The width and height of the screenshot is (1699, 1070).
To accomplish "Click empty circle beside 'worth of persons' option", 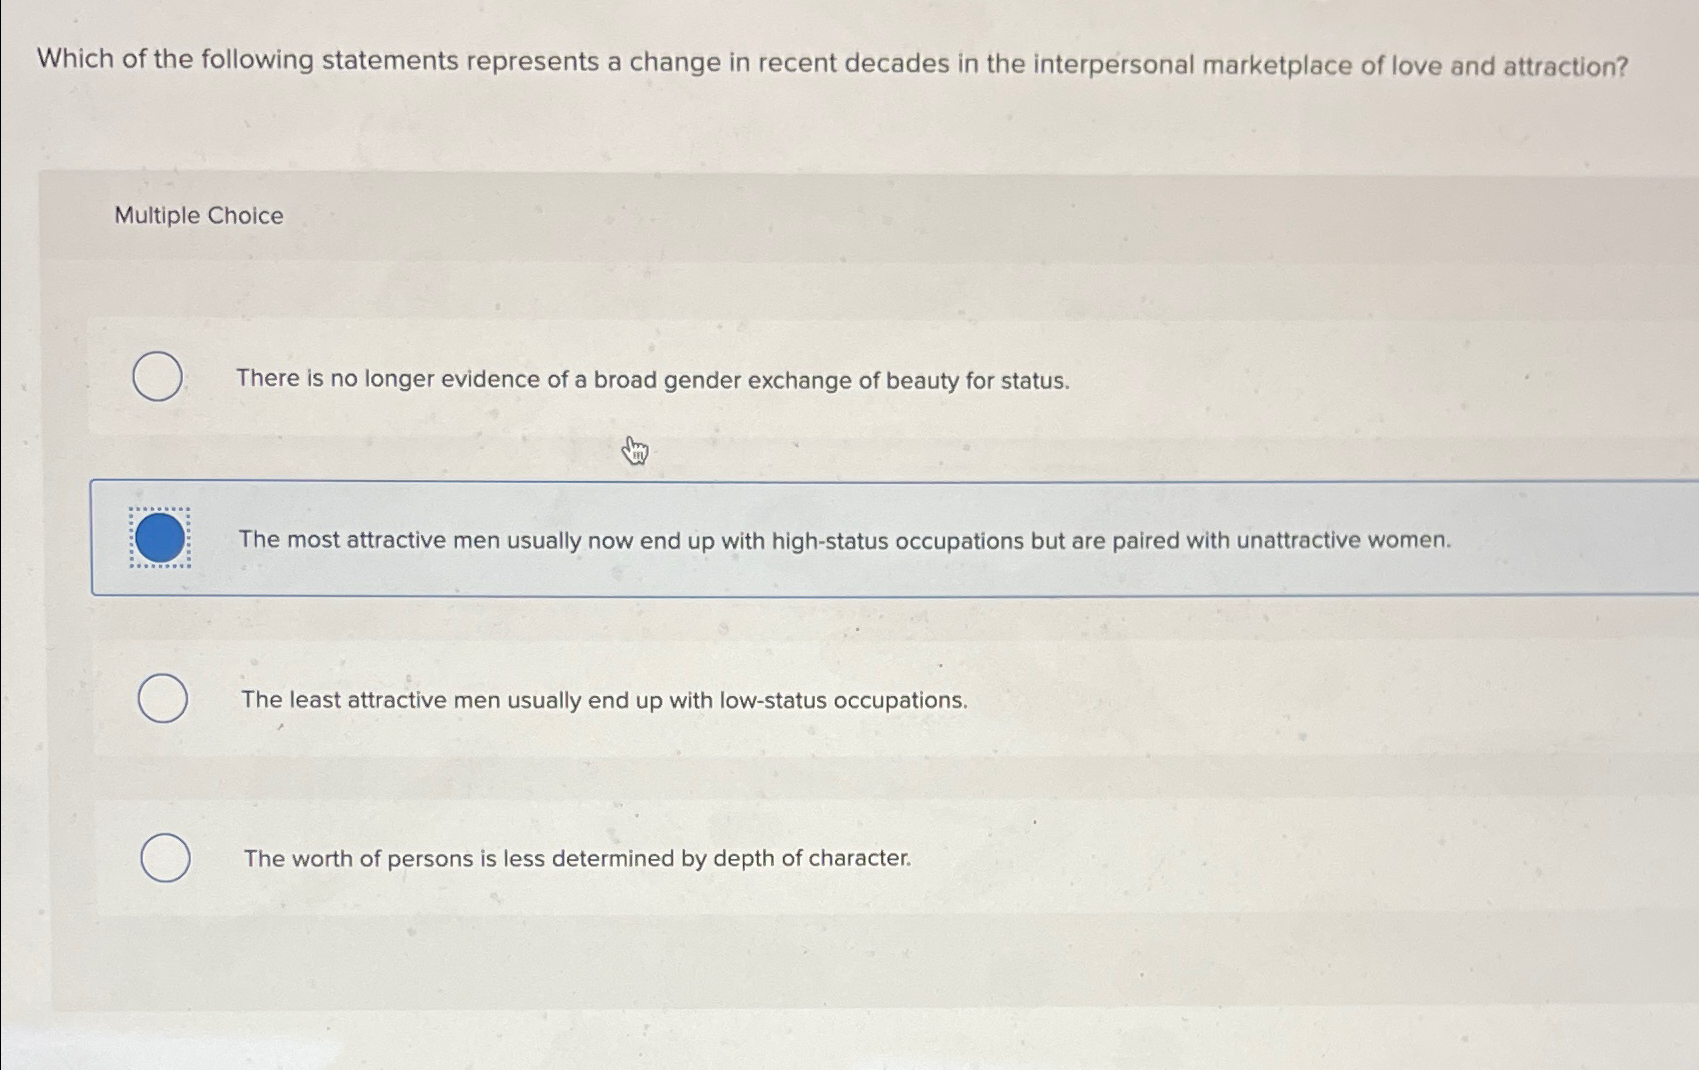I will tap(164, 858).
